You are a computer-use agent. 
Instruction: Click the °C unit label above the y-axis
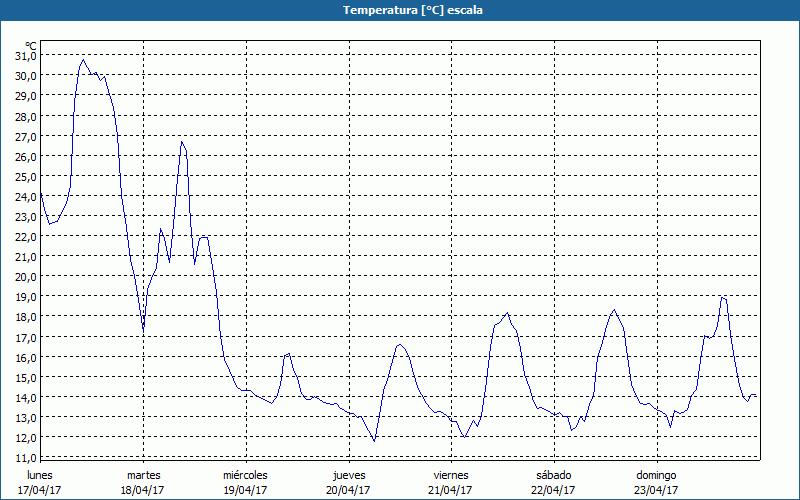pos(31,46)
